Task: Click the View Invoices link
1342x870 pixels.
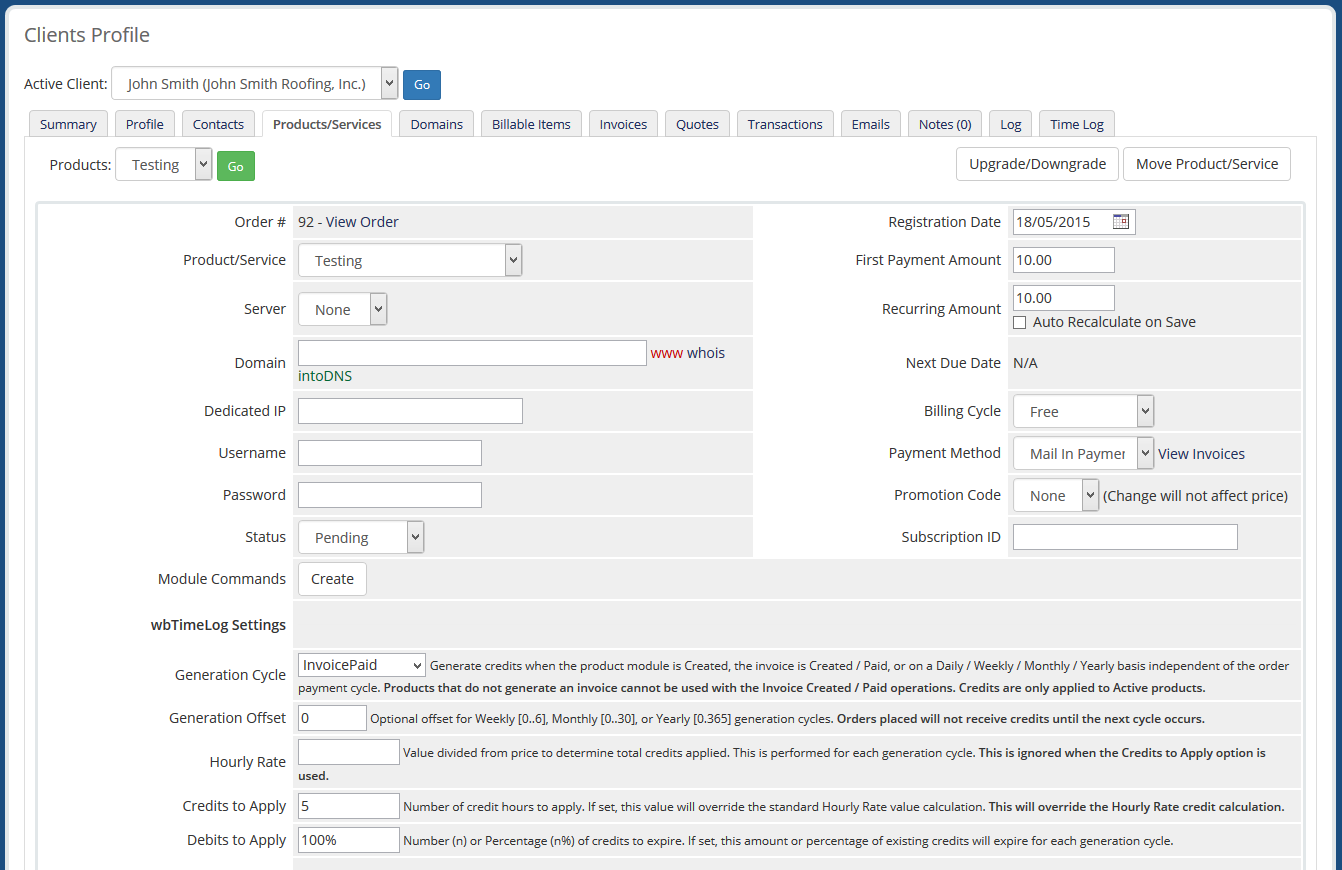Action: [x=1200, y=453]
